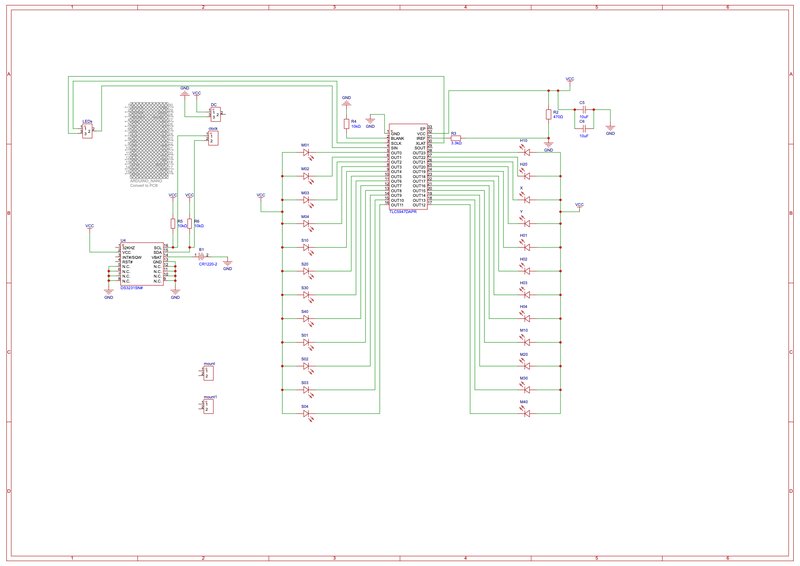Click the SCLK pin label
800x566 pixels.
396,143
